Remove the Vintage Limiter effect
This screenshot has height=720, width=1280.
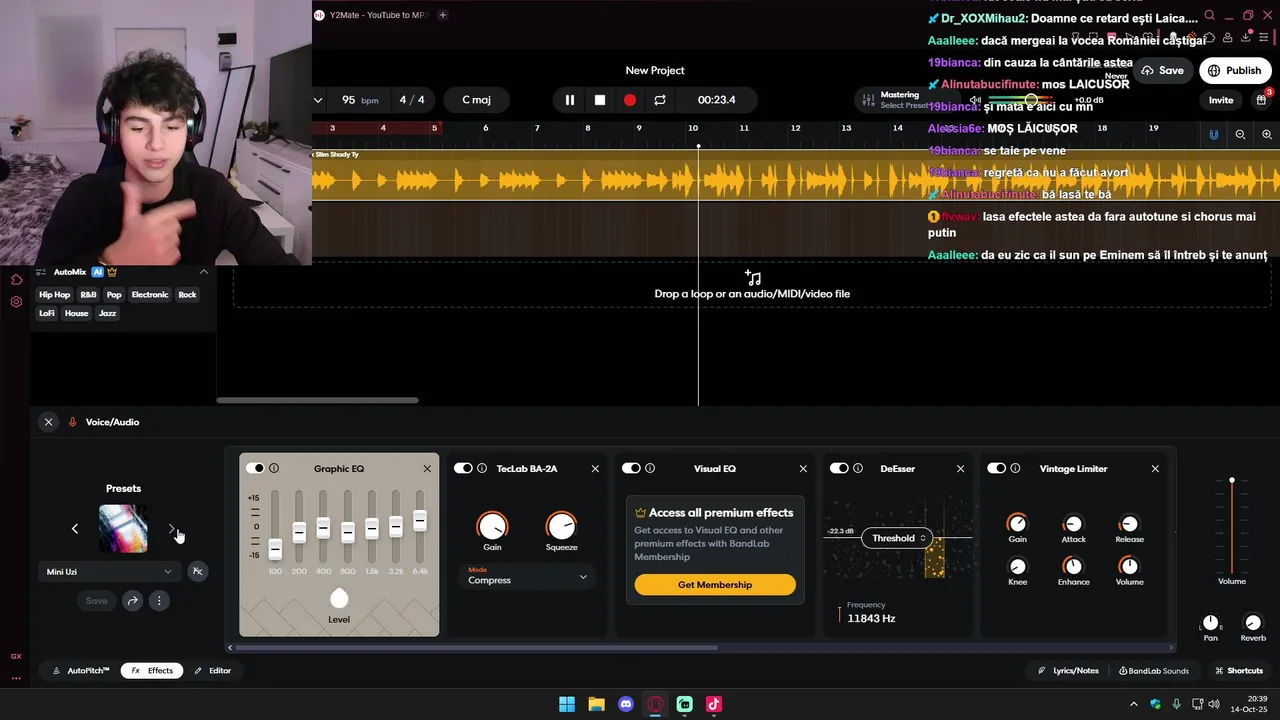tap(1155, 469)
